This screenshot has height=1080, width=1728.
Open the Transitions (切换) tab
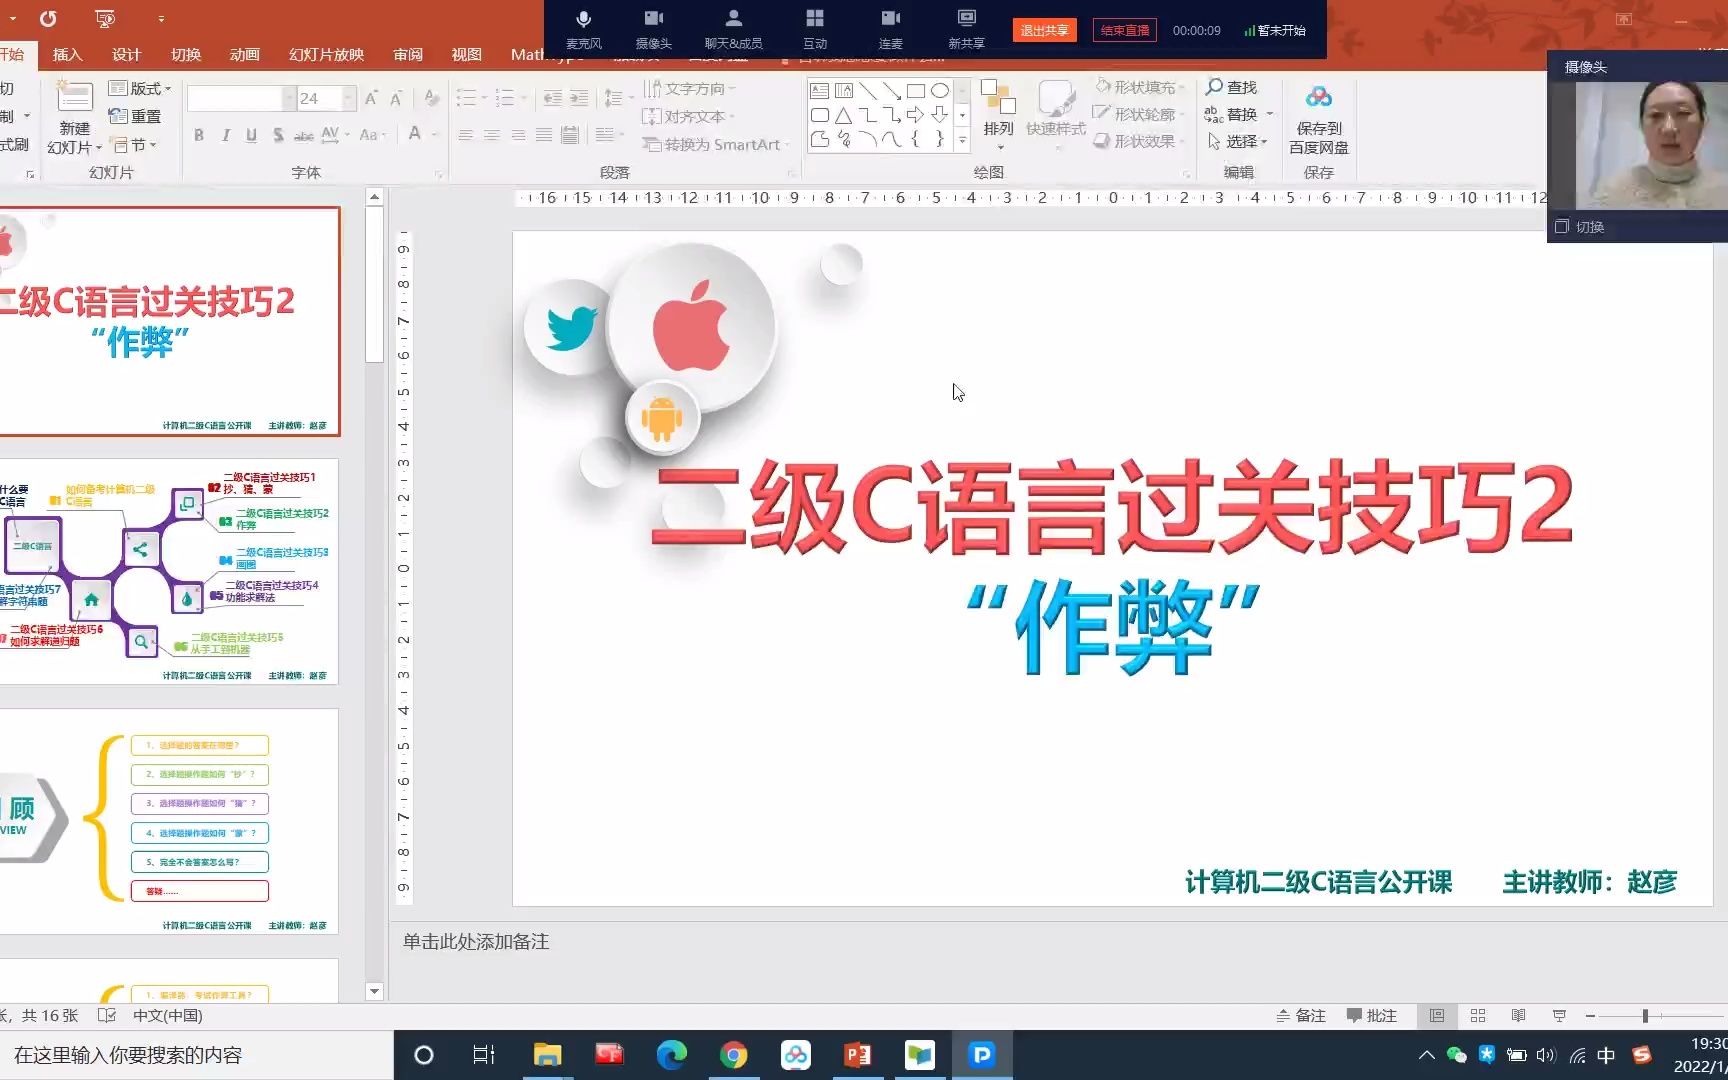186,54
